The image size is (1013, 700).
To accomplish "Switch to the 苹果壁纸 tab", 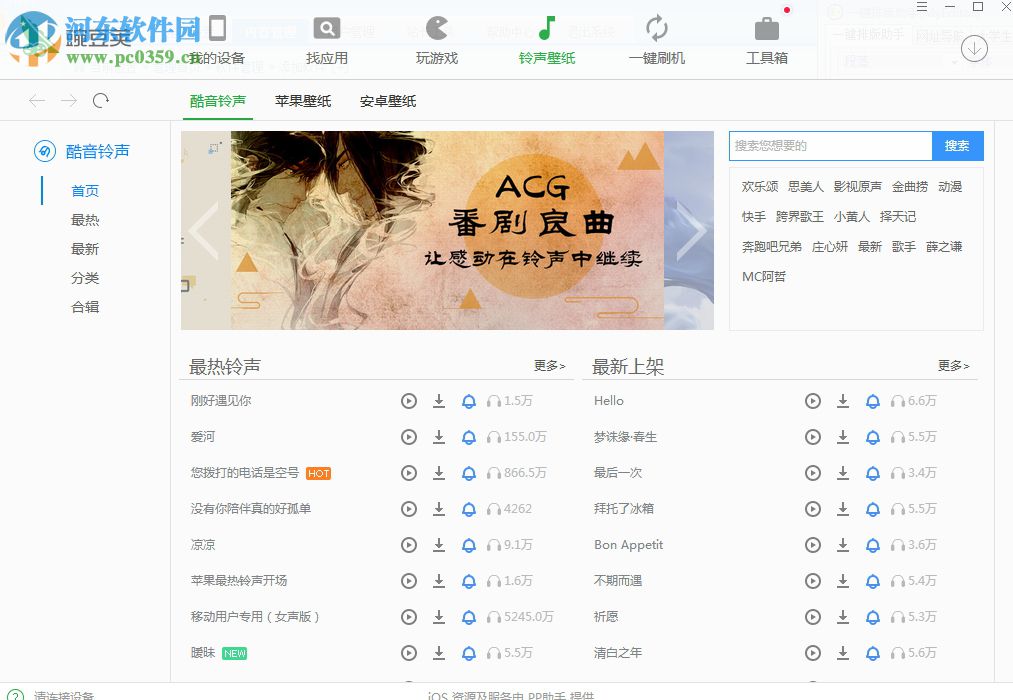I will coord(302,101).
